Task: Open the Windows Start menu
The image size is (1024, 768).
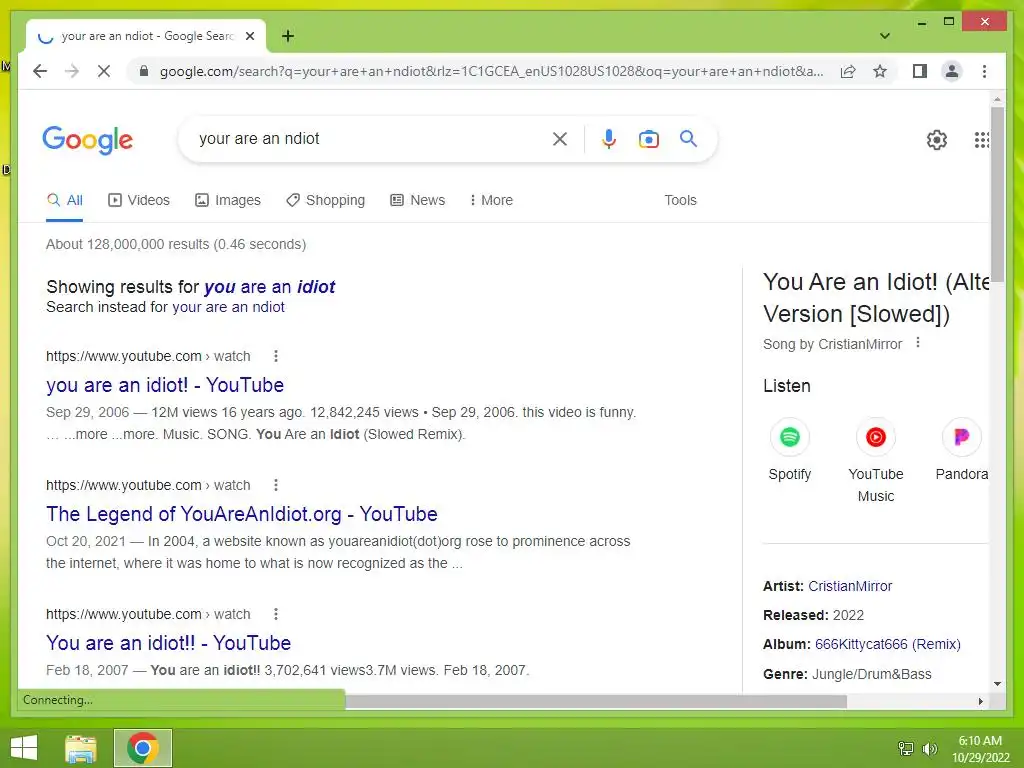Action: [24, 748]
